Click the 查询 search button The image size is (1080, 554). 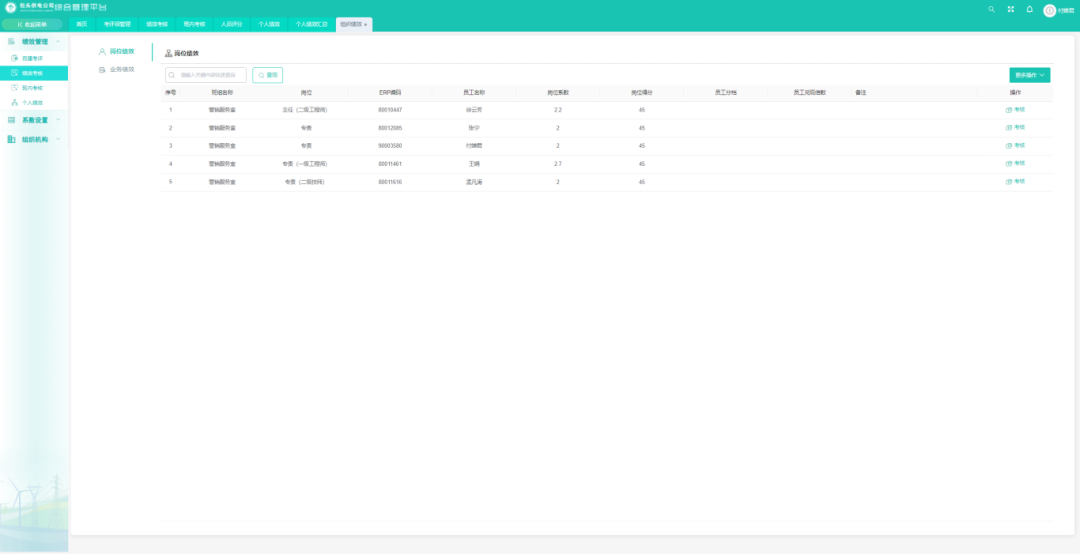pos(268,75)
